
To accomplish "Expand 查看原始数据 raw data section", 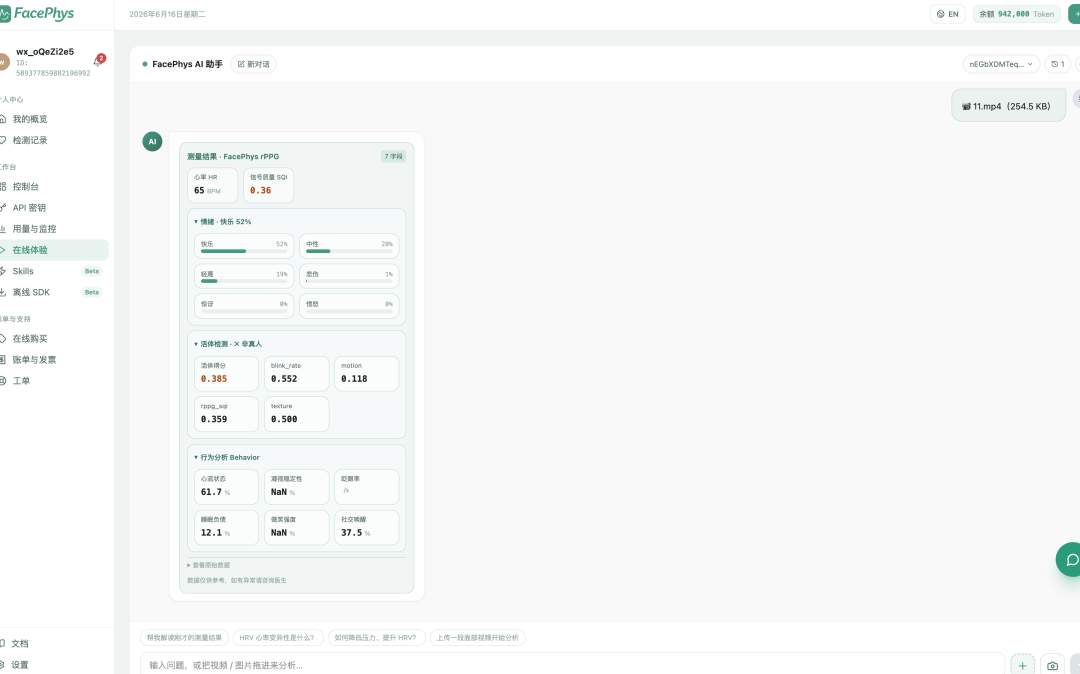I will pos(209,565).
